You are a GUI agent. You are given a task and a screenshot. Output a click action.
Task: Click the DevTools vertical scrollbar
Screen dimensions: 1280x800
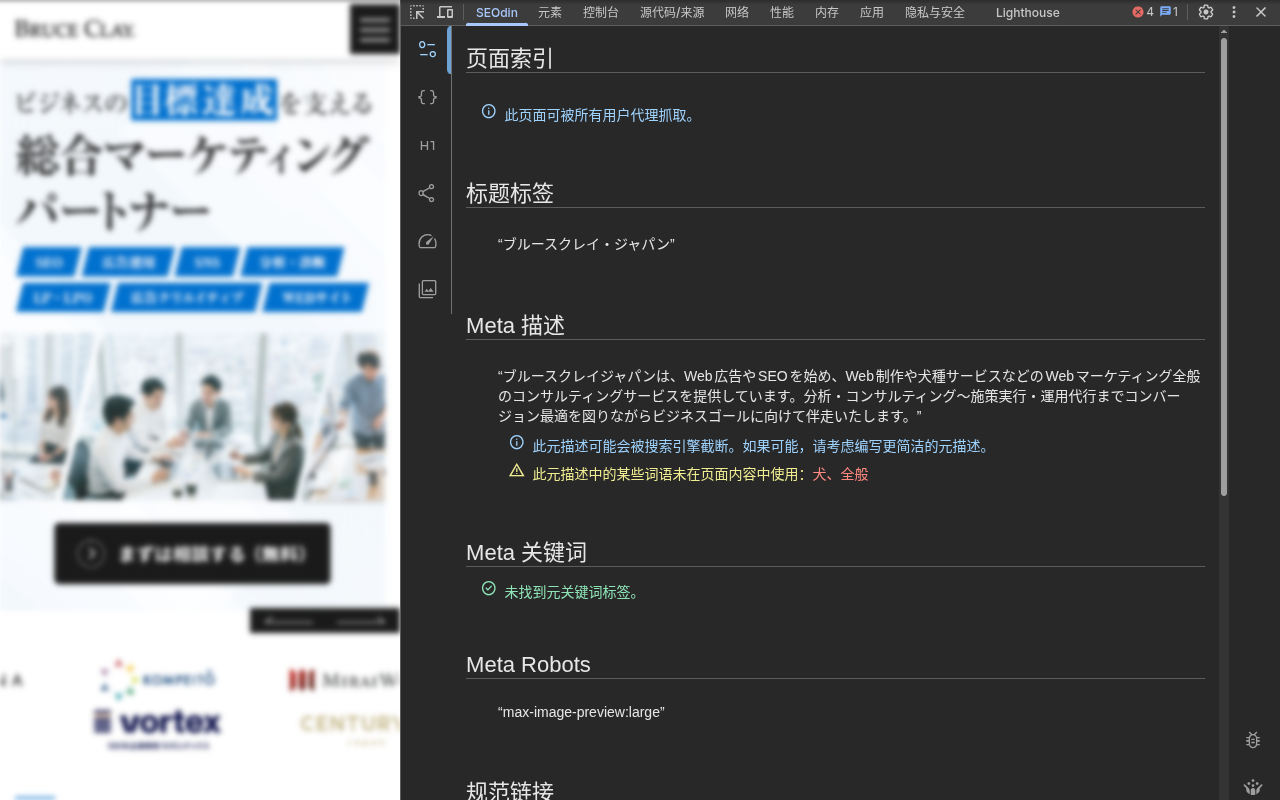tap(1224, 265)
